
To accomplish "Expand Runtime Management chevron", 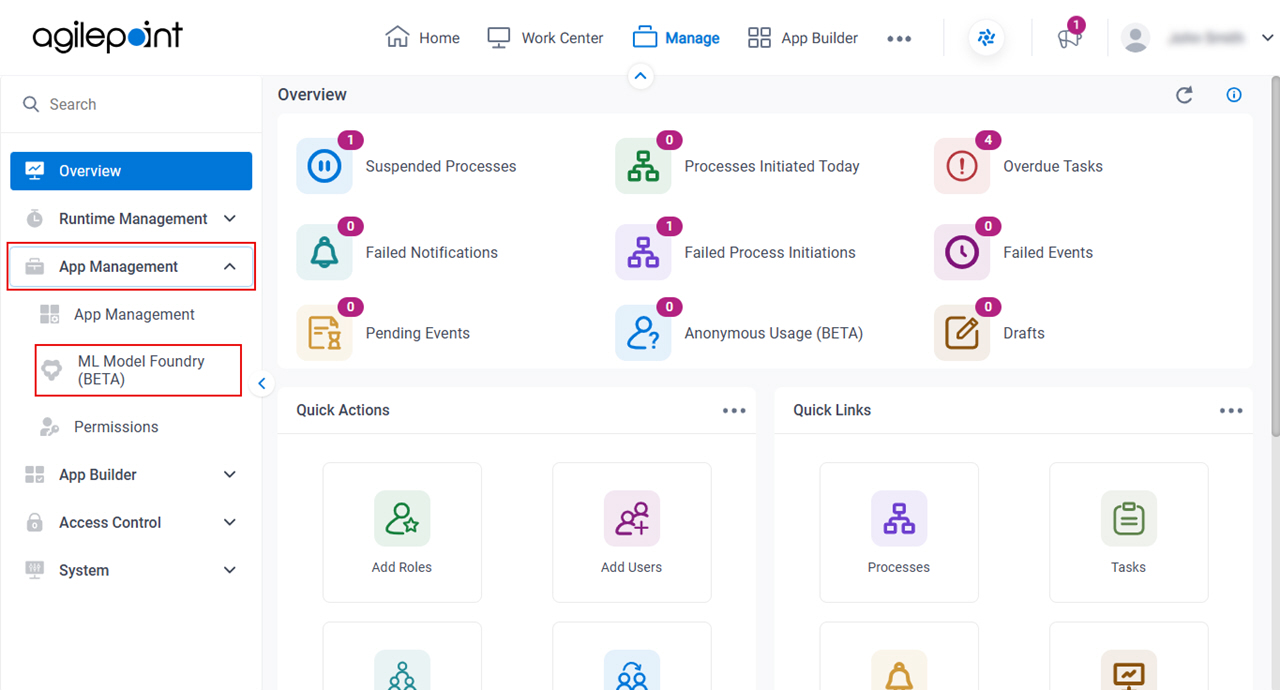I will (x=230, y=219).
